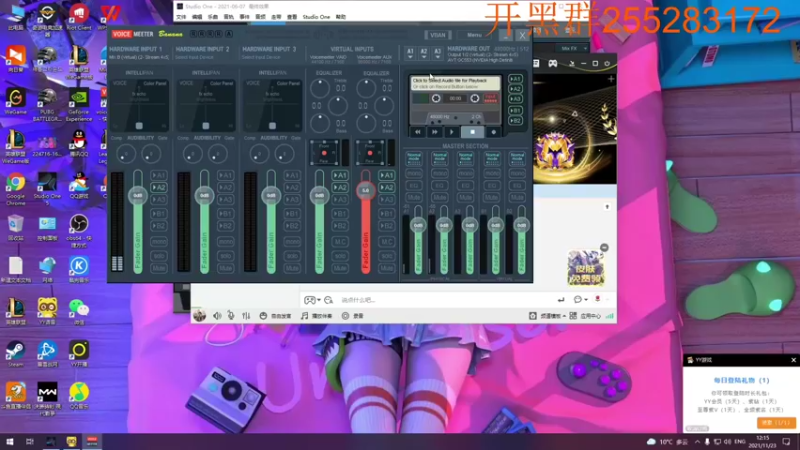Select the QQ Music desktop icon
This screenshot has width=800, height=450.
[x=79, y=395]
